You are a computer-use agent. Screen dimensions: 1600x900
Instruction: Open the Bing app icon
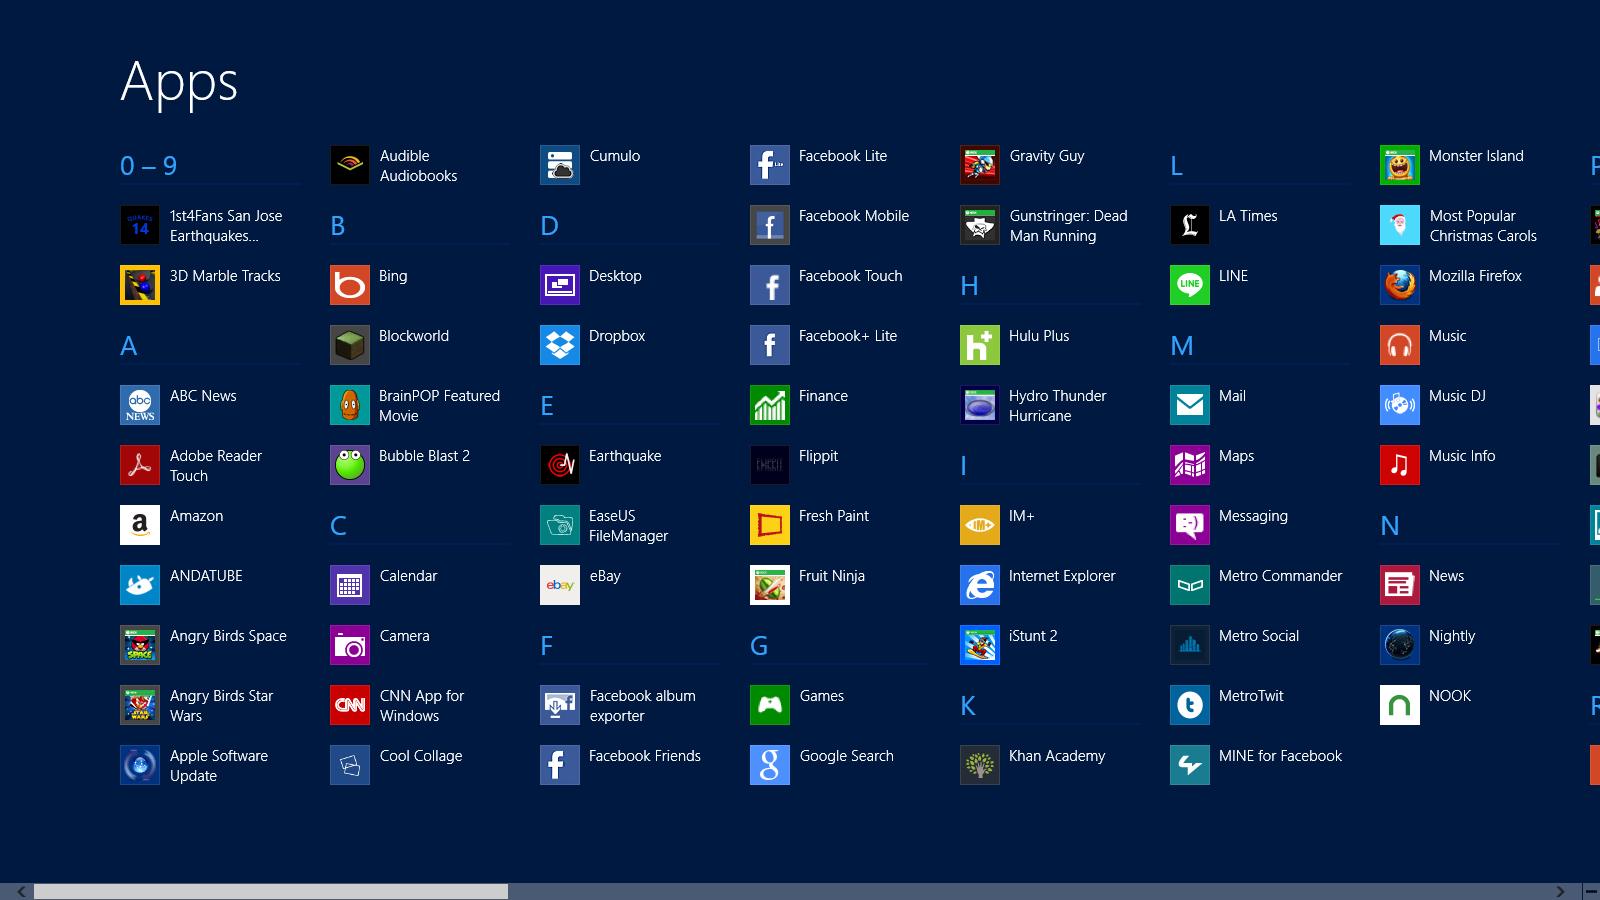[x=350, y=285]
